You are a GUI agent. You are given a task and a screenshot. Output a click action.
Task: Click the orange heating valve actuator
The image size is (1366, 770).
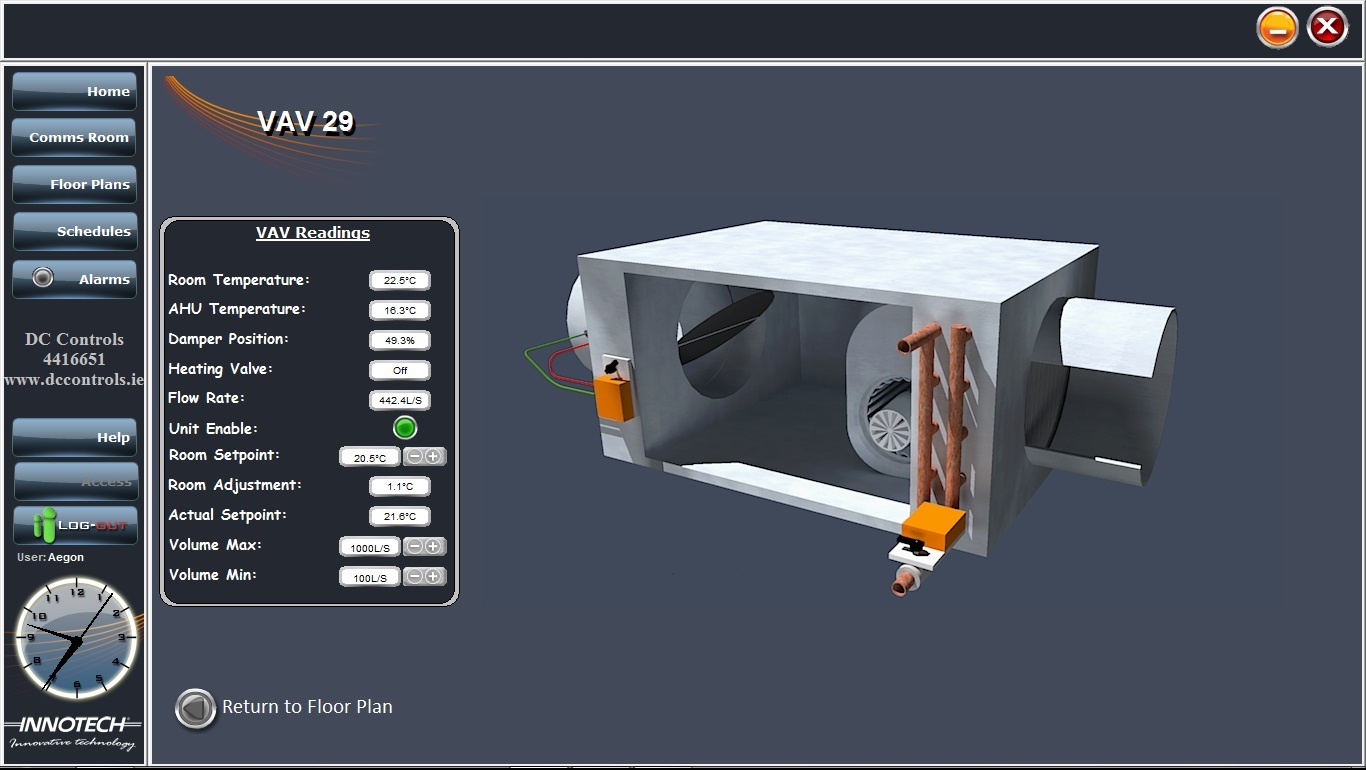tap(932, 525)
